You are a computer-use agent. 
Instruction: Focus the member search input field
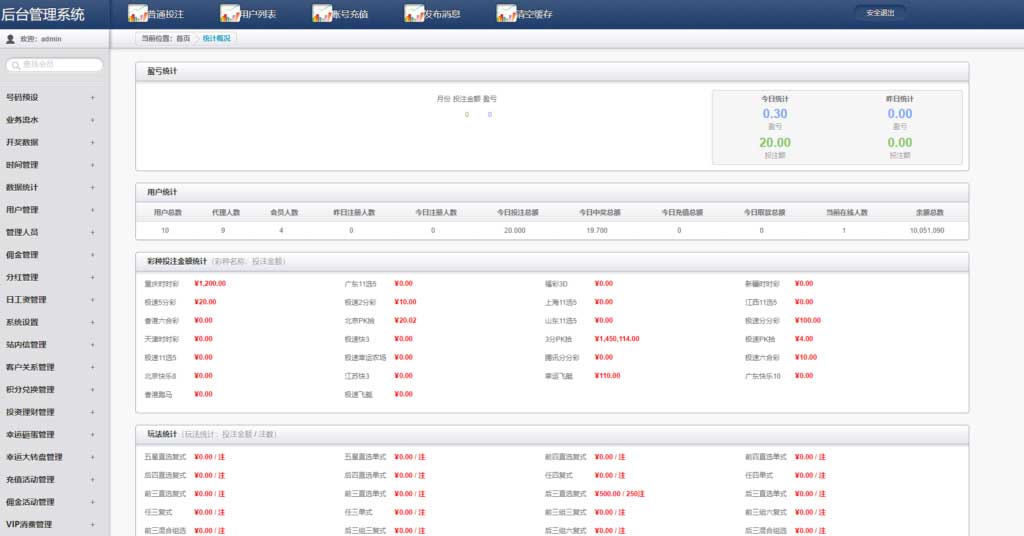pyautogui.click(x=55, y=65)
